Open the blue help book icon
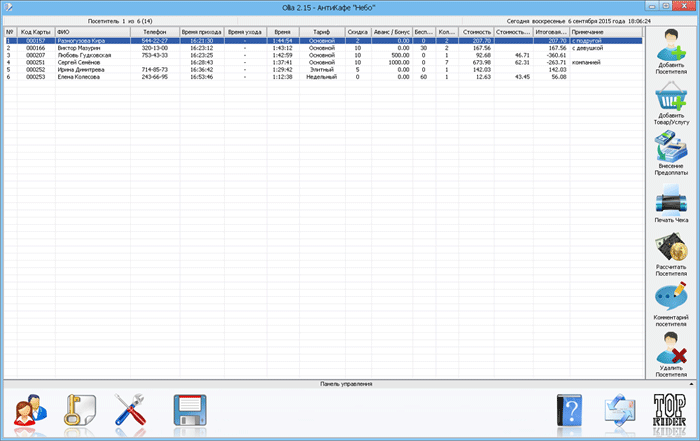 click(x=570, y=410)
